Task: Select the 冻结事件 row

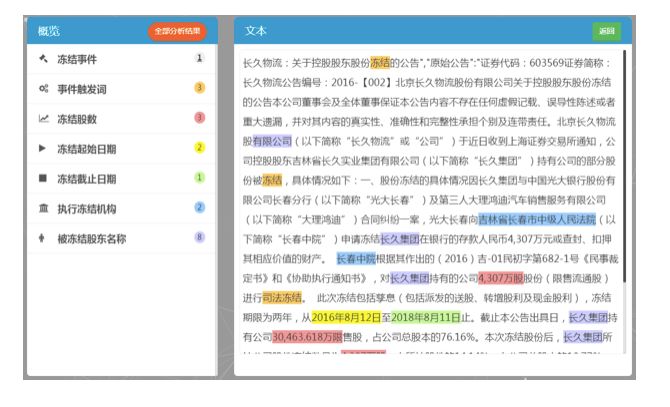Action: [x=122, y=59]
